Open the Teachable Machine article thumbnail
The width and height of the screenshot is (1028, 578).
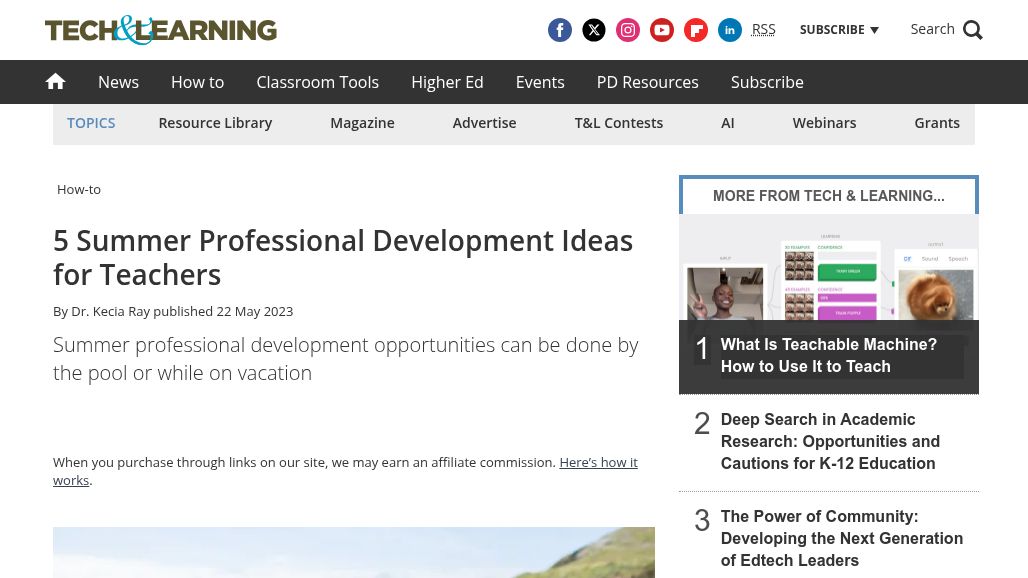(x=829, y=267)
